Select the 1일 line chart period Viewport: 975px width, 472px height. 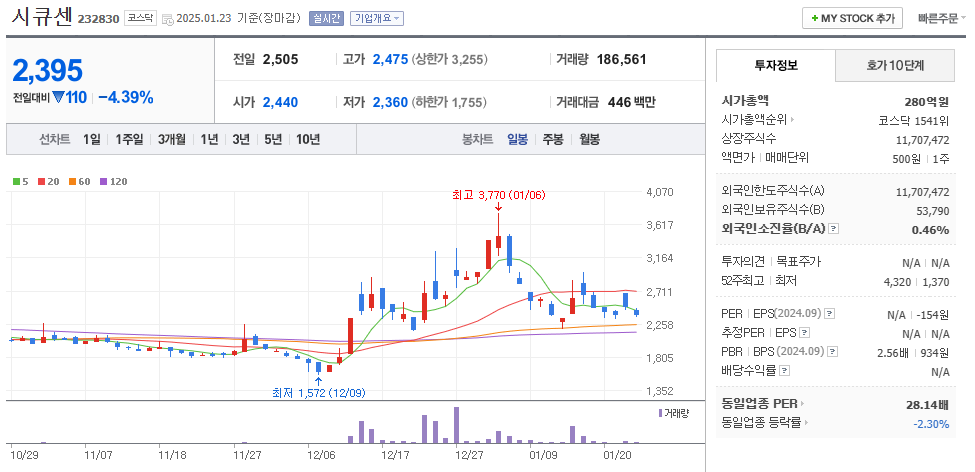91,139
